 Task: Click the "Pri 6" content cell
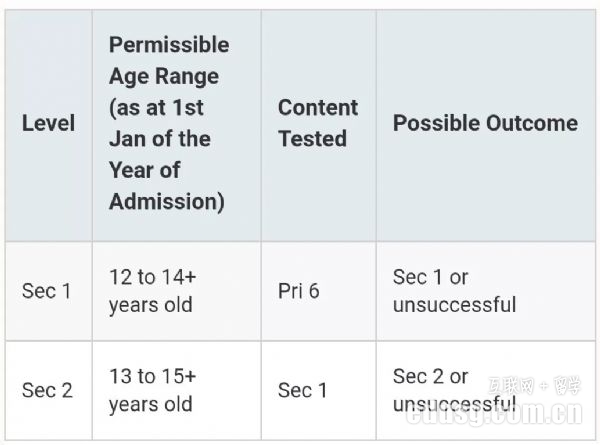pyautogui.click(x=298, y=291)
